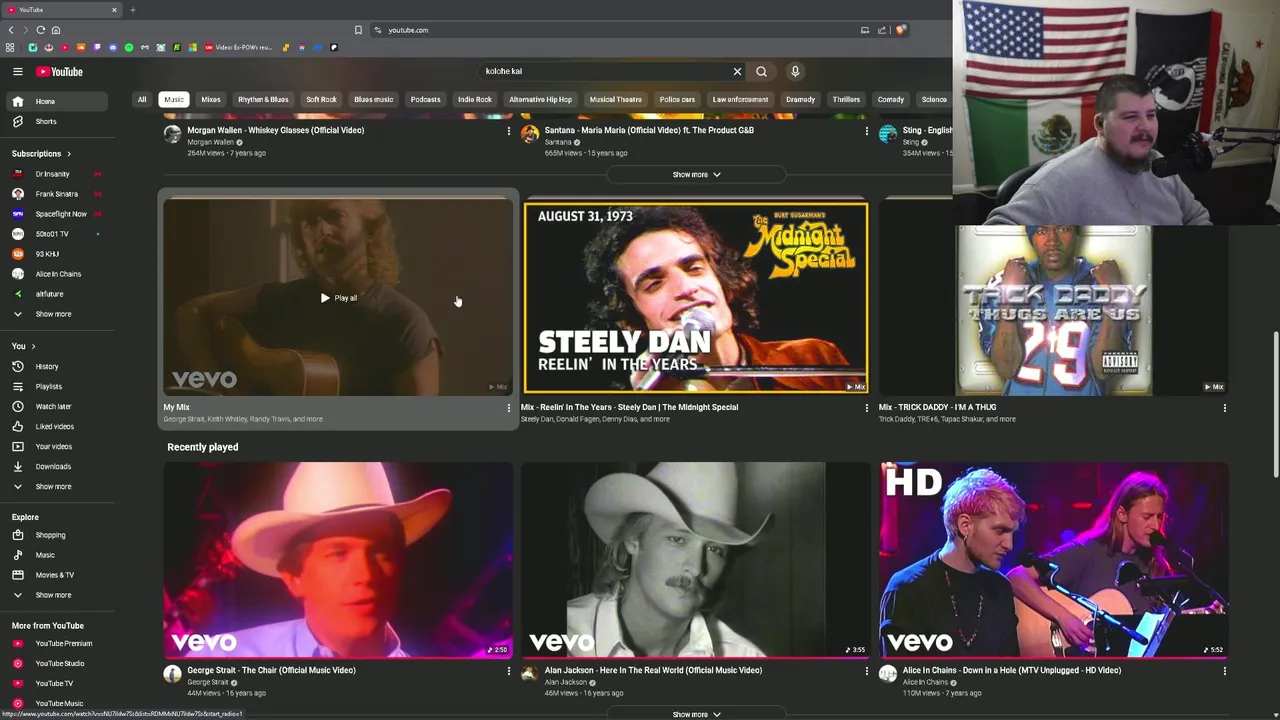
Task: Select the Music filter chip
Action: point(174,99)
